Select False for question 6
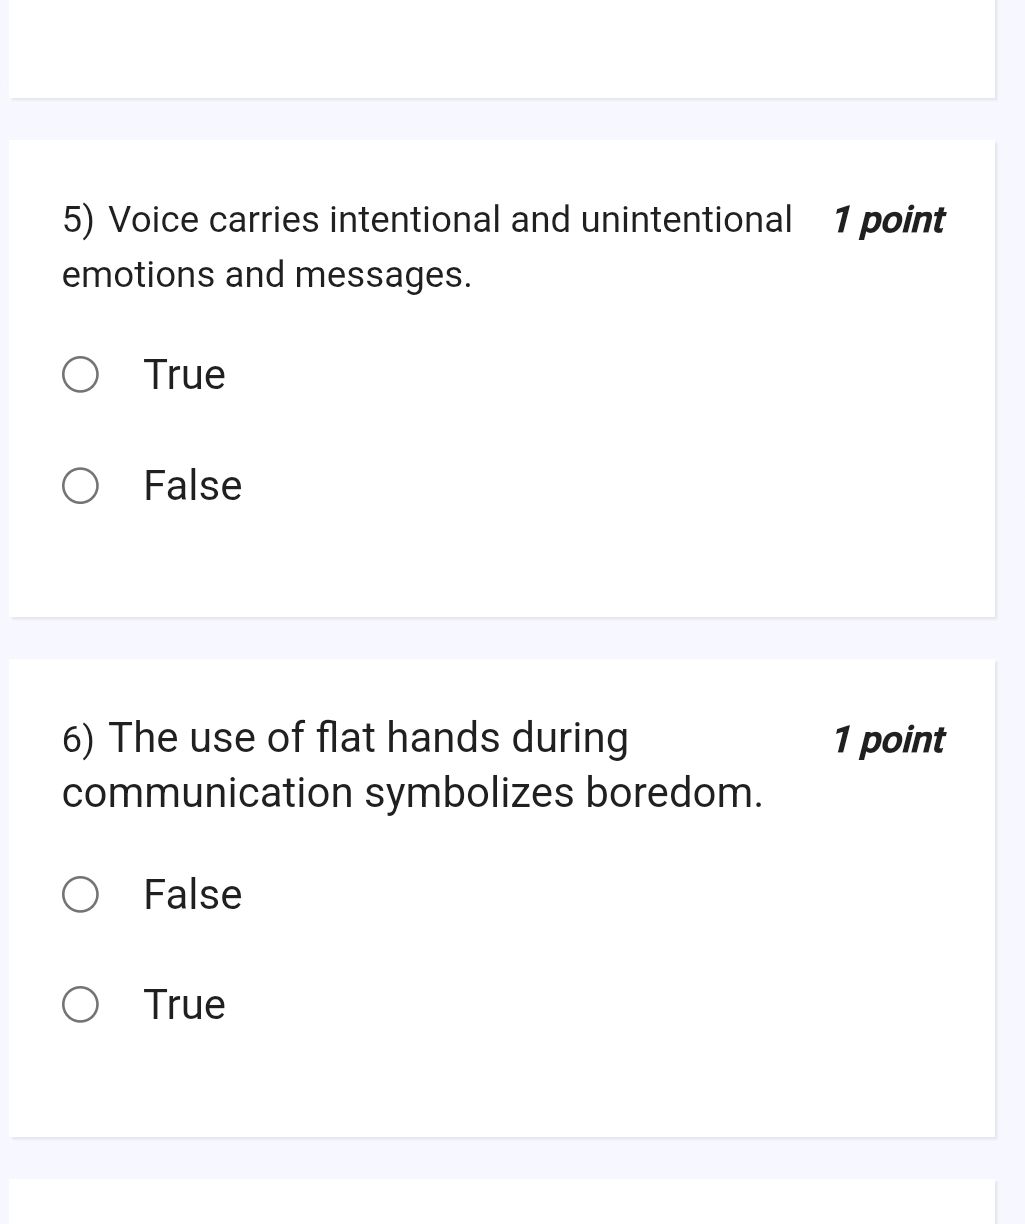This screenshot has height=1224, width=1025. (80, 894)
